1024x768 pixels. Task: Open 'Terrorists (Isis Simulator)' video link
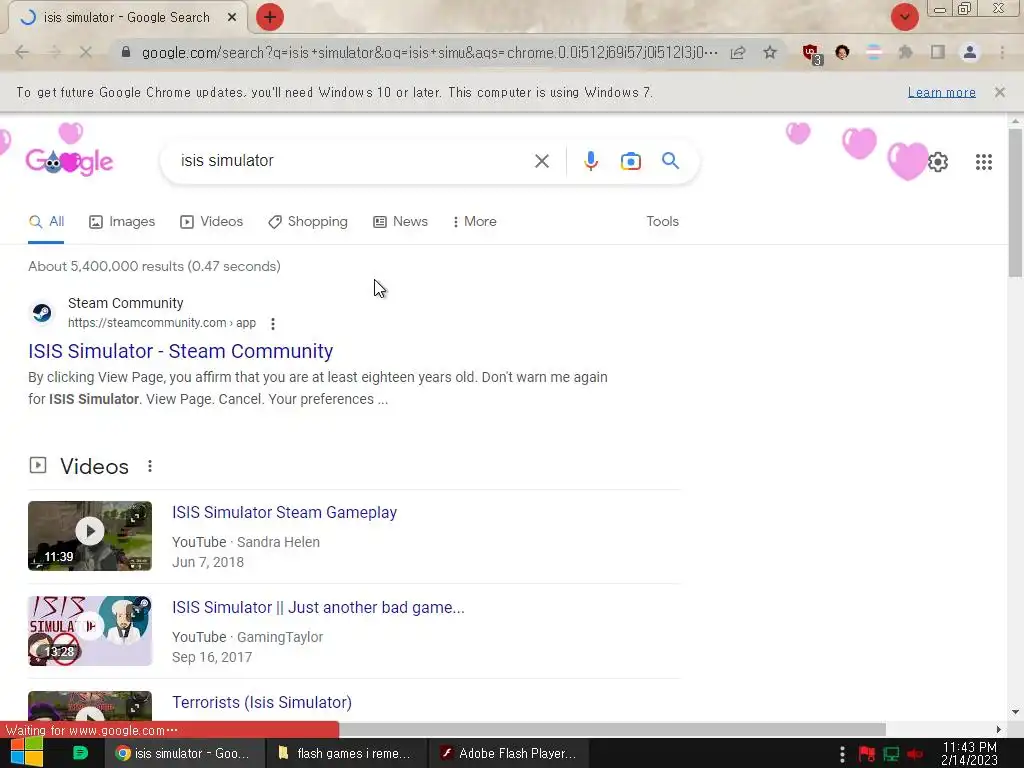(262, 703)
